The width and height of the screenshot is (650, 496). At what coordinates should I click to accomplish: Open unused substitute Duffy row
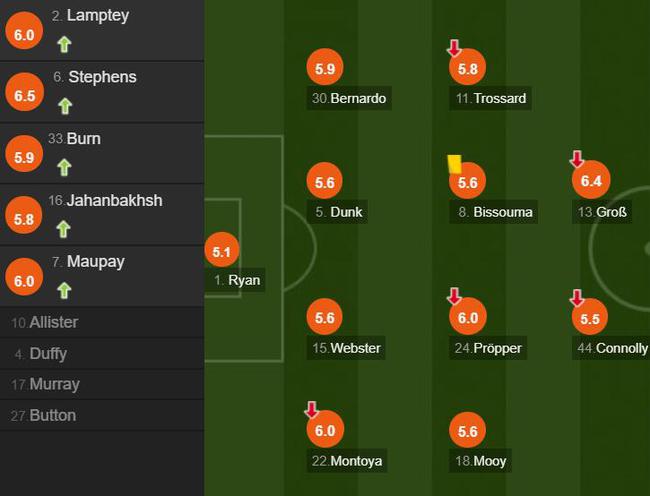tap(102, 354)
